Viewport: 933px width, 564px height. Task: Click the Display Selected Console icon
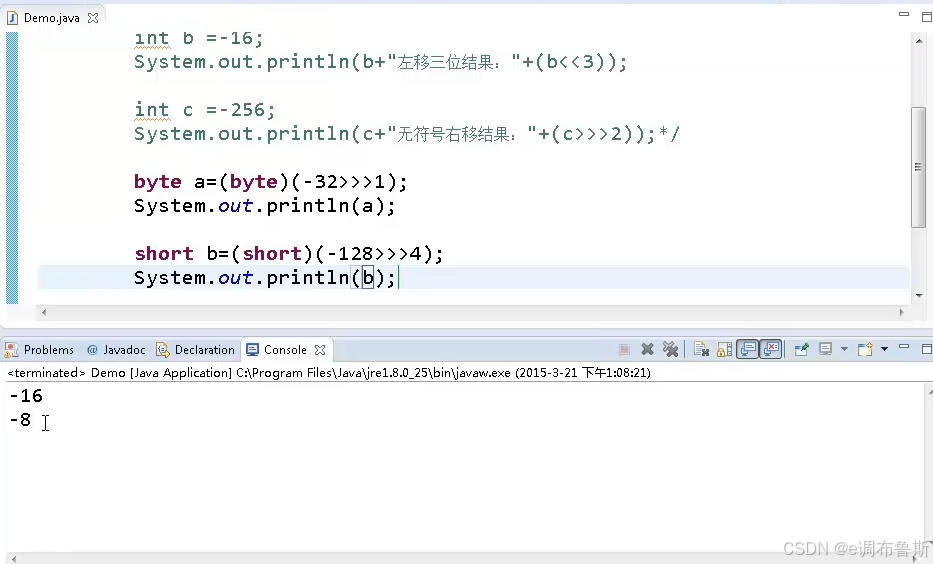(825, 349)
